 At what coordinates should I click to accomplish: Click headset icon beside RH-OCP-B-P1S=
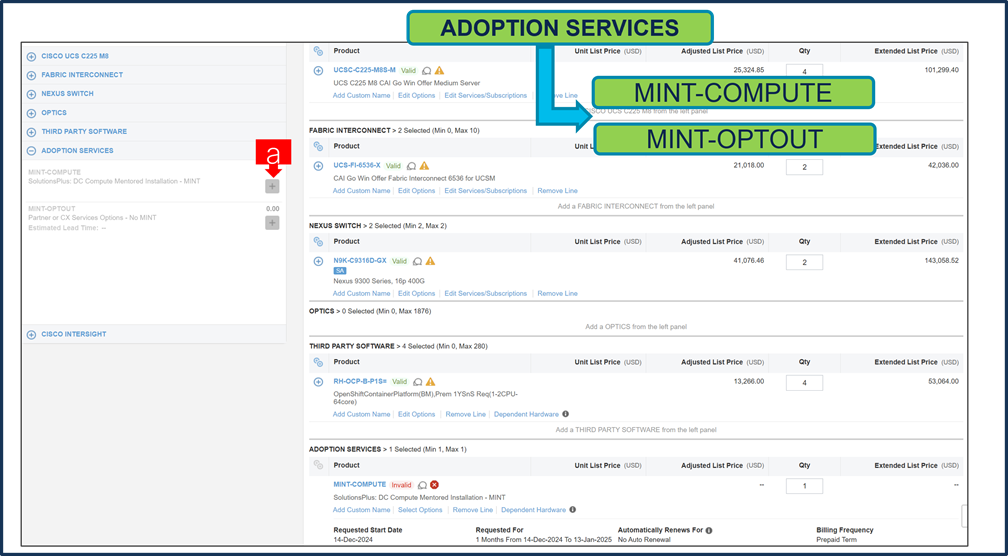click(x=417, y=382)
